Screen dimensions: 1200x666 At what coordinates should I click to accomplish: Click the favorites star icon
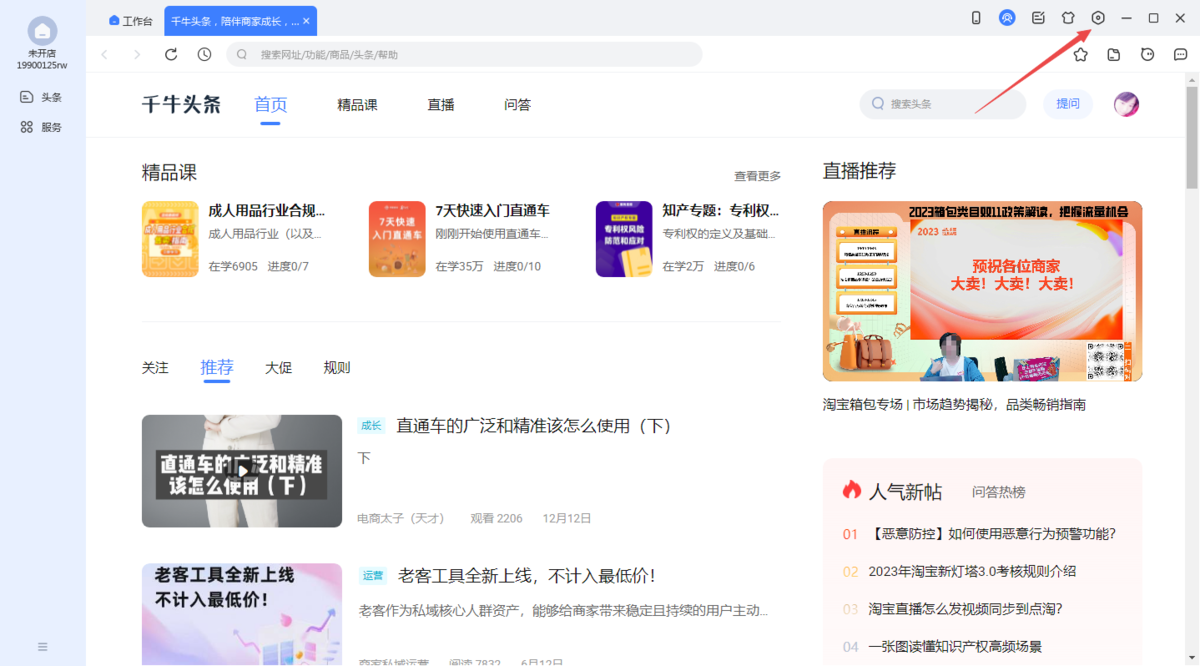point(1081,54)
